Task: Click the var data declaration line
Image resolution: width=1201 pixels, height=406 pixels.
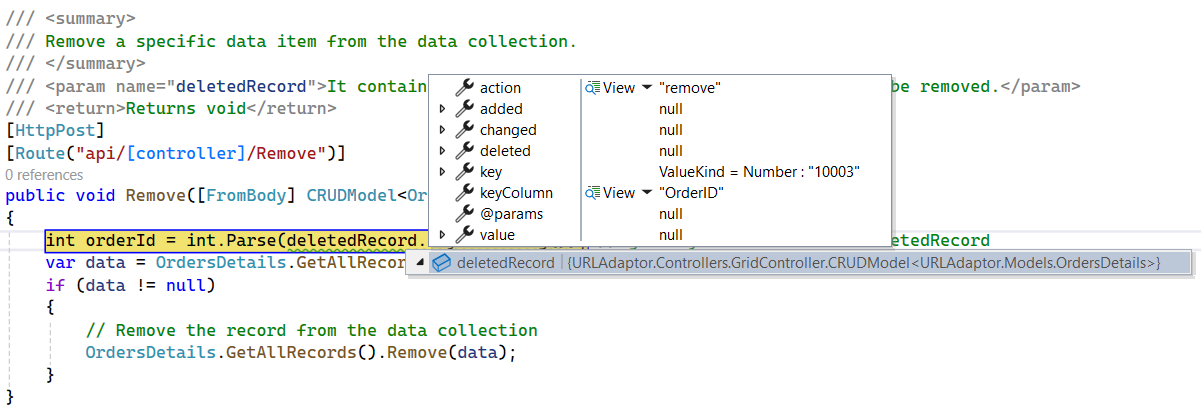Action: coord(224,263)
